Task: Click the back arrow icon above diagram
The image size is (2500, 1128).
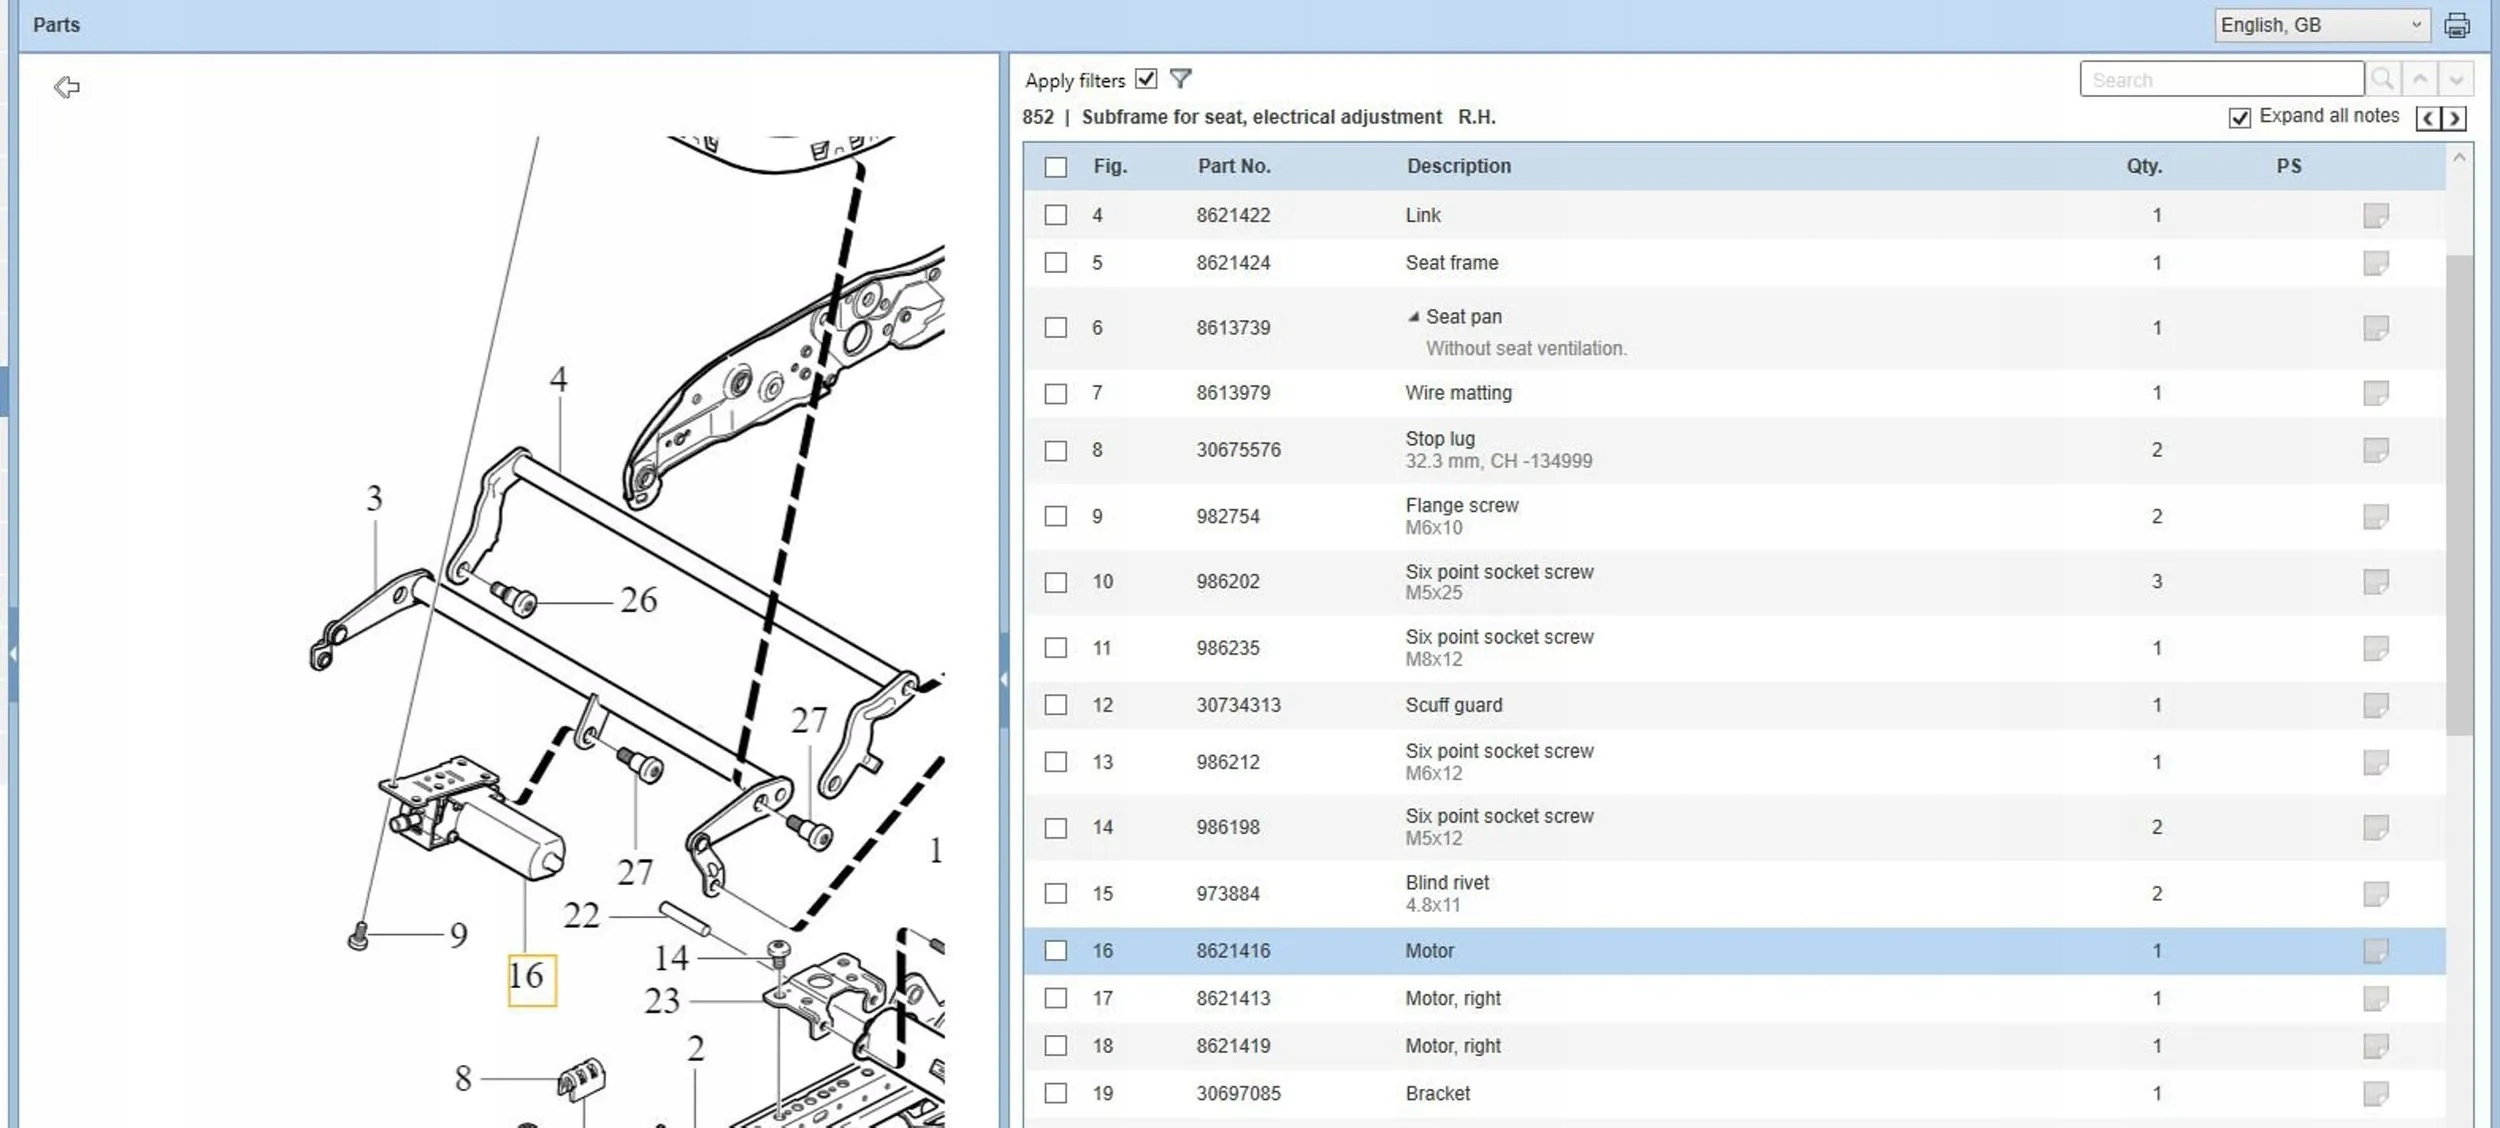Action: click(x=67, y=88)
